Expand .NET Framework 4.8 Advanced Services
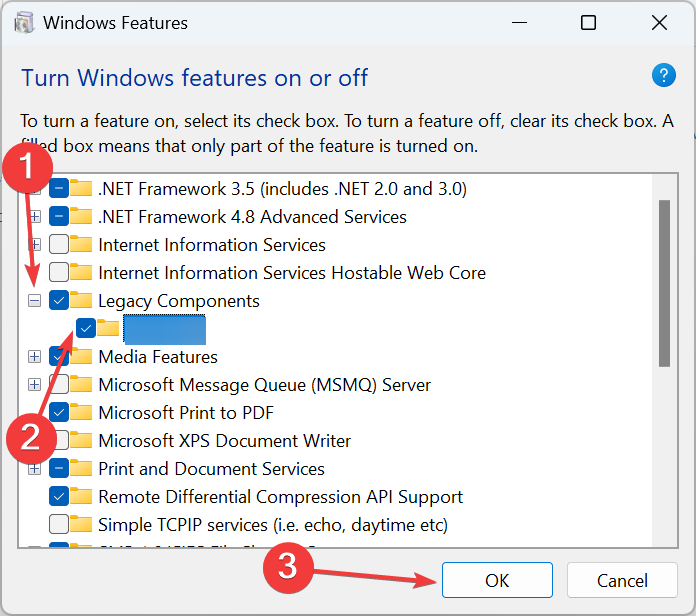Viewport: 696px width, 616px height. 35,217
